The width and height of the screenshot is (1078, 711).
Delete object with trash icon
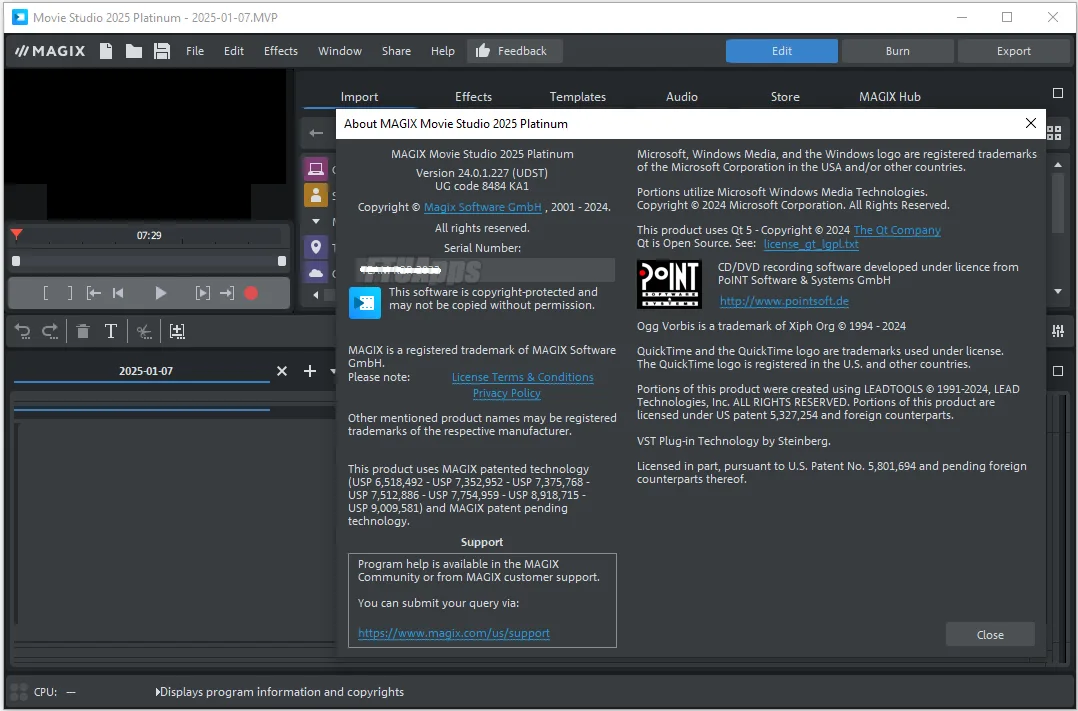82,331
